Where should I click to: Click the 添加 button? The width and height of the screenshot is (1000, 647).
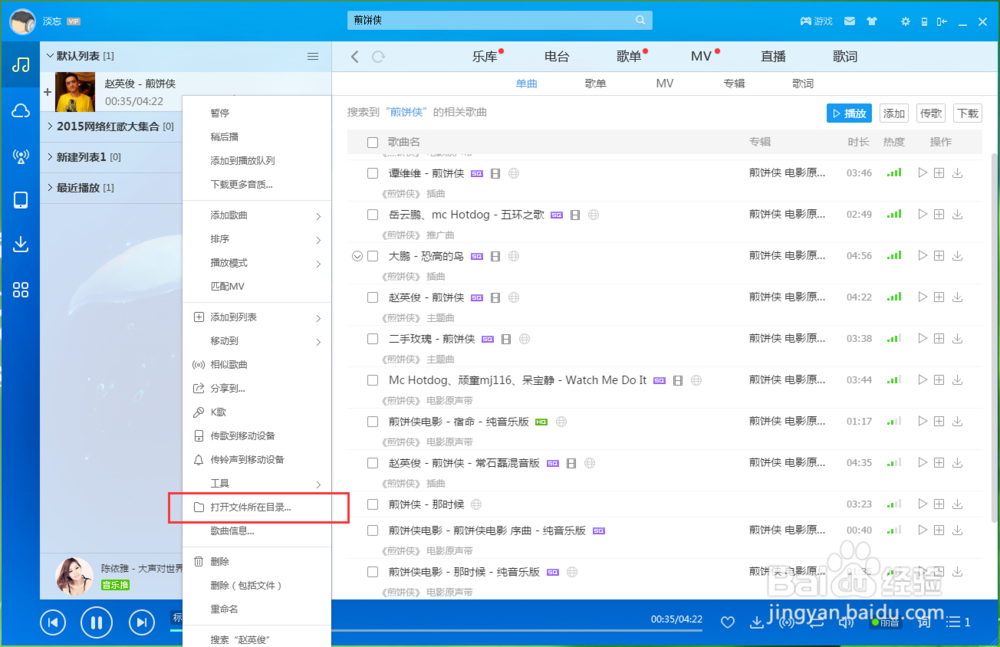(894, 113)
